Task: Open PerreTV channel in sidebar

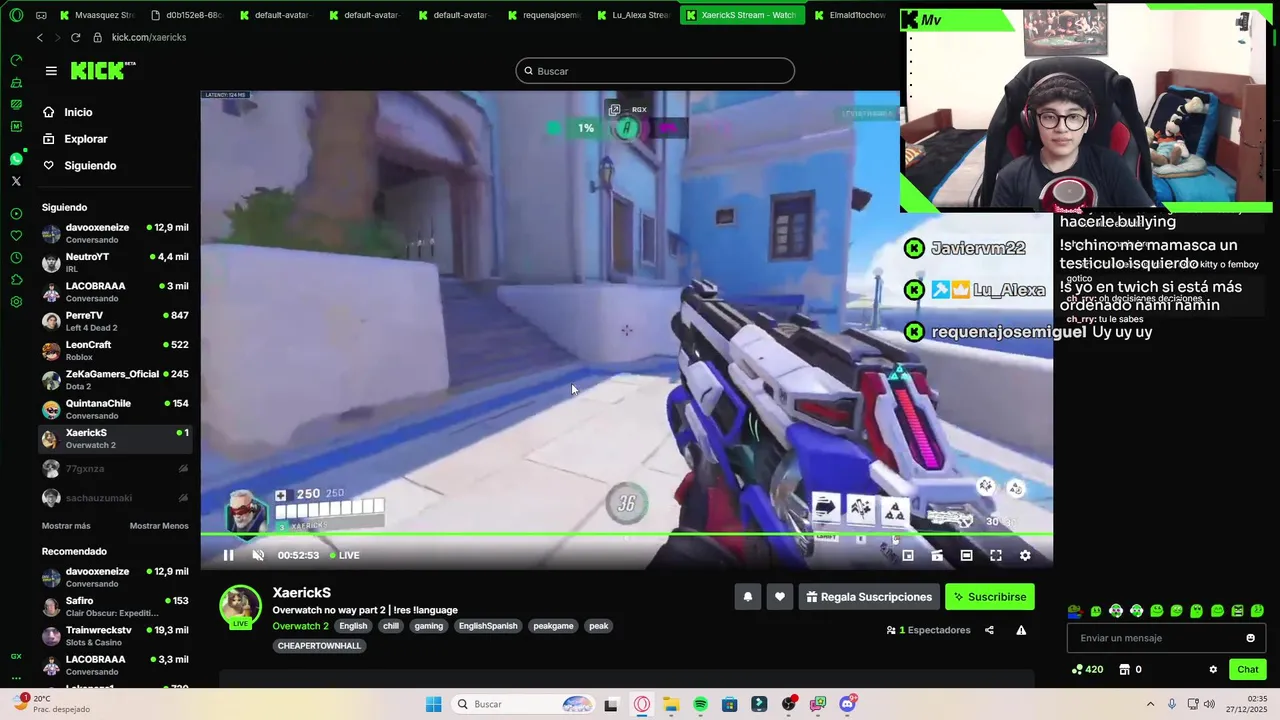Action: (115, 321)
